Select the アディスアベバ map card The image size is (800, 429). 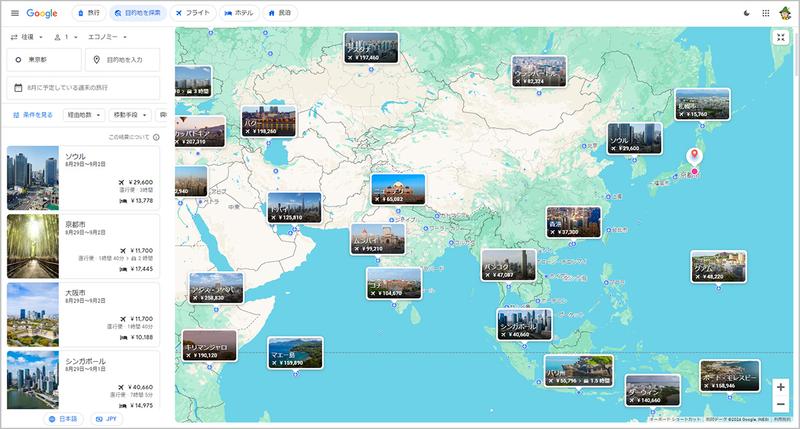[x=216, y=288]
